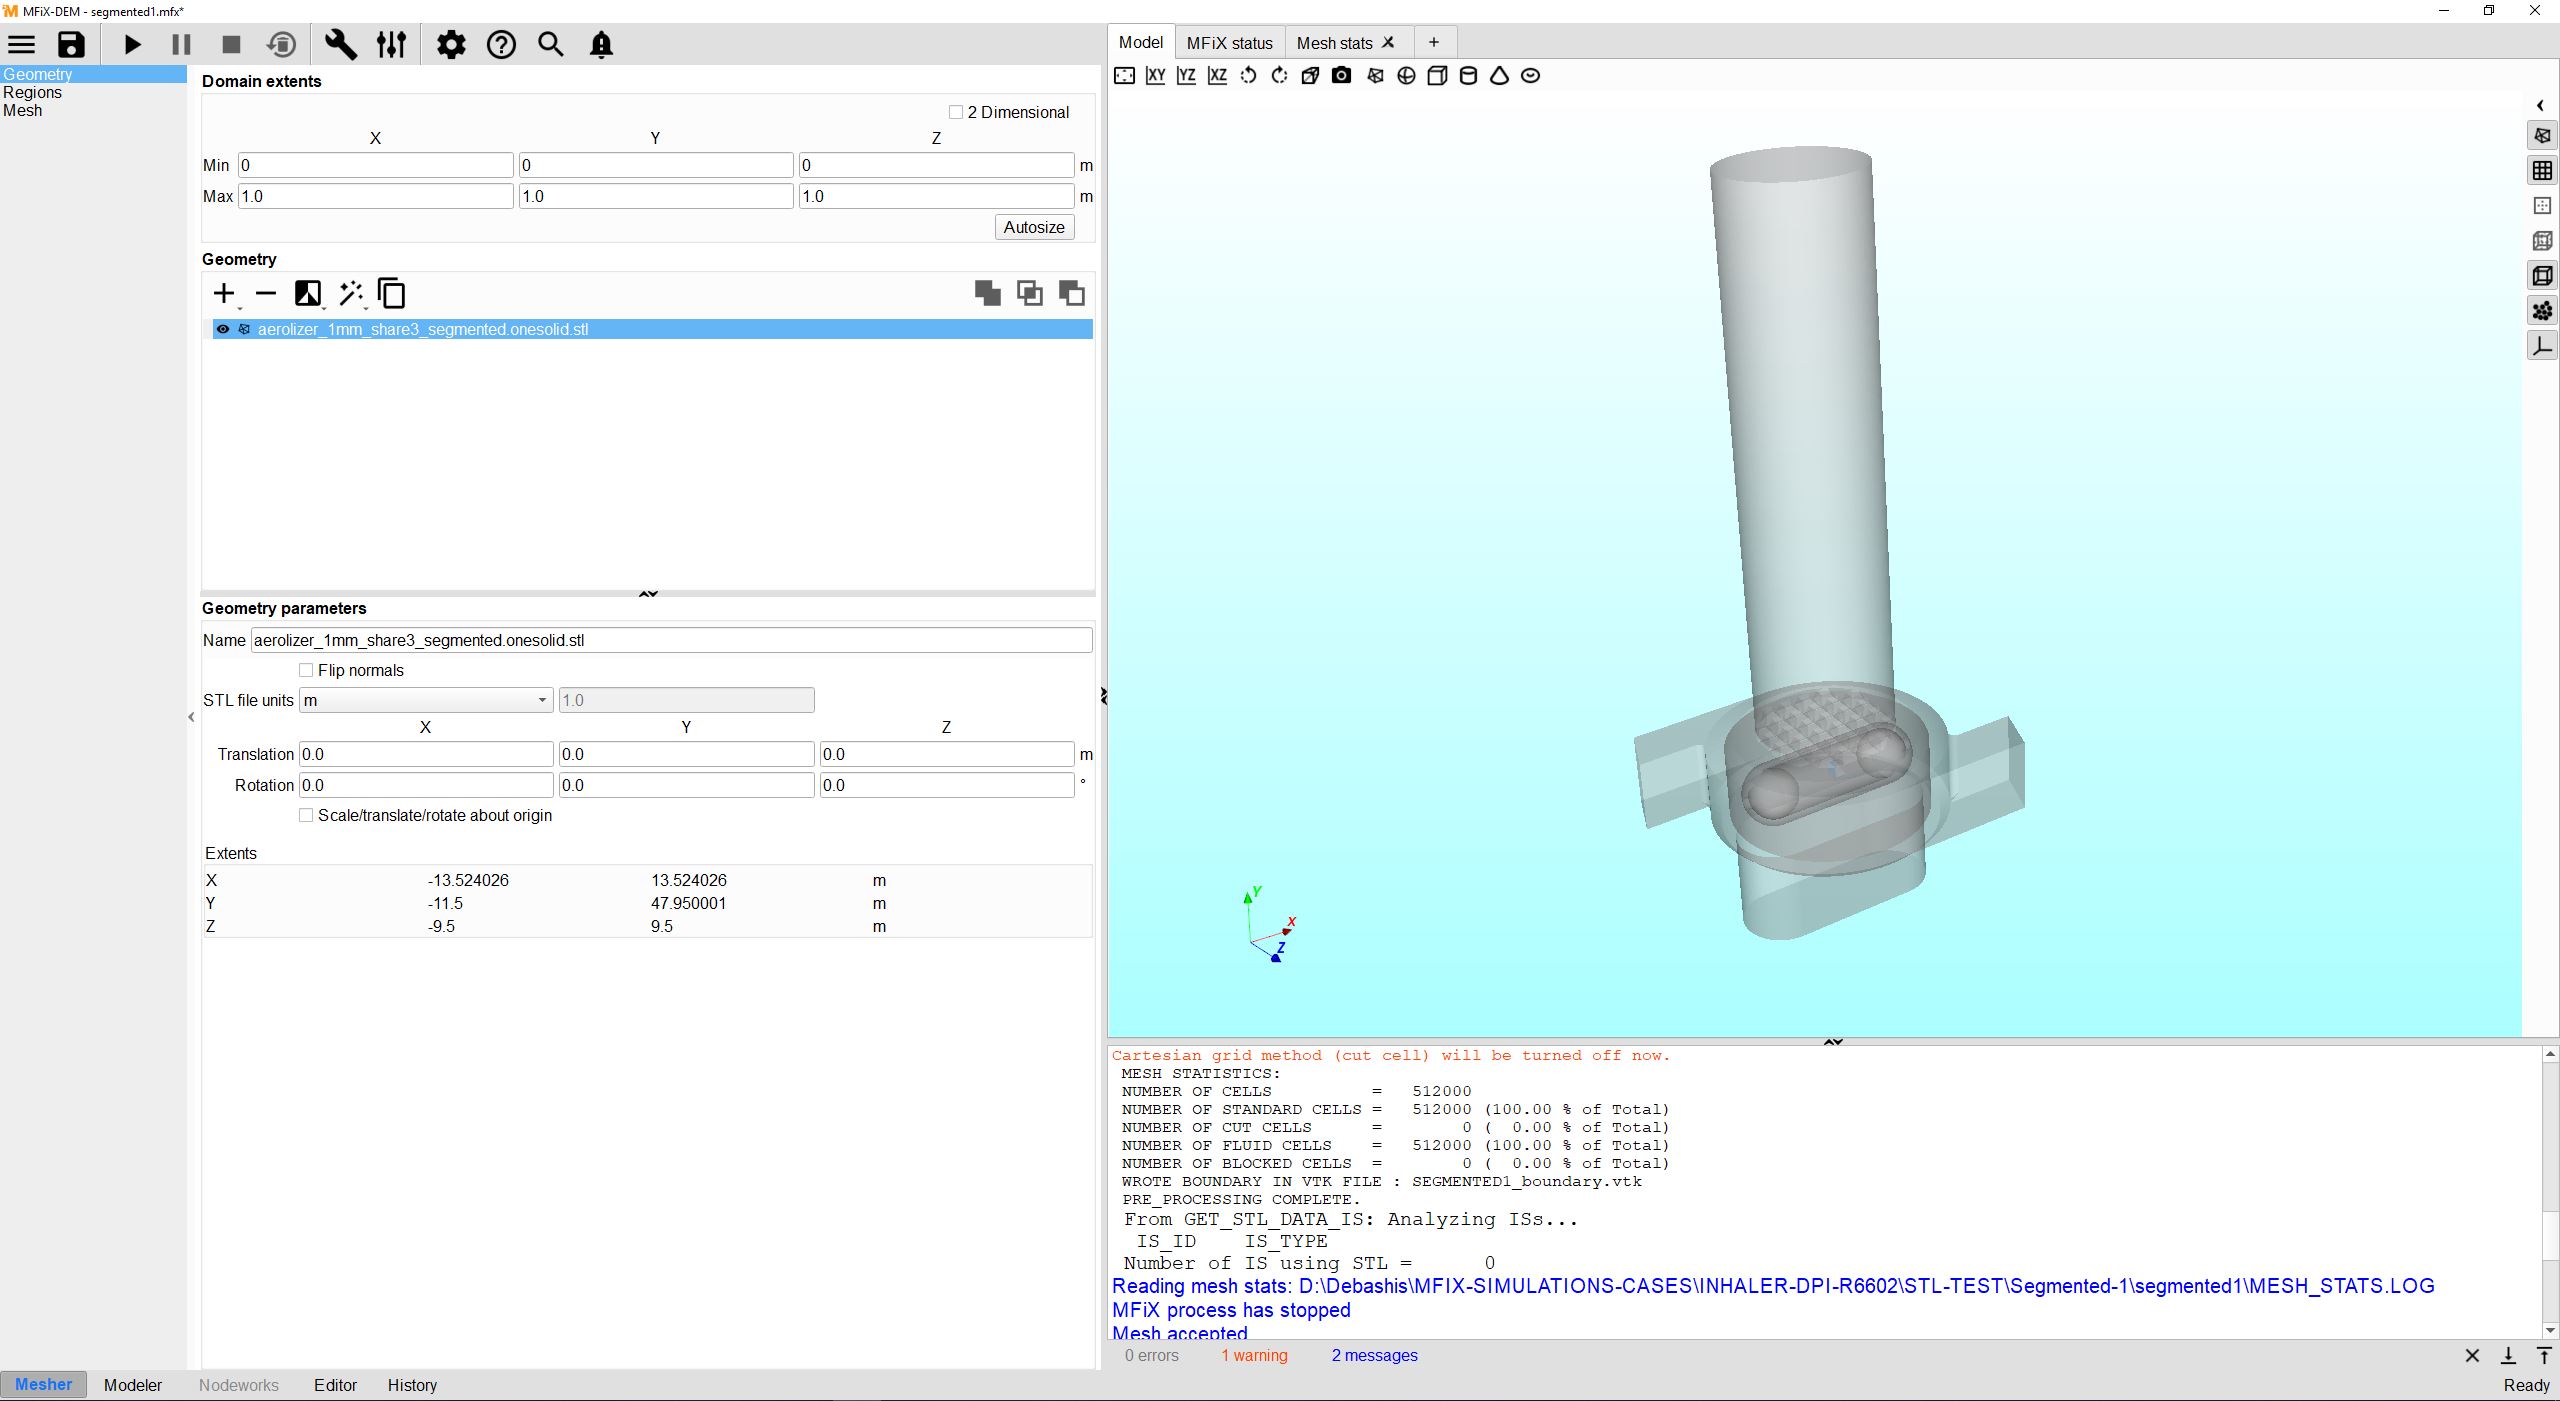
Task: Hide the aerolizer STL geometry eye
Action: pos(223,329)
